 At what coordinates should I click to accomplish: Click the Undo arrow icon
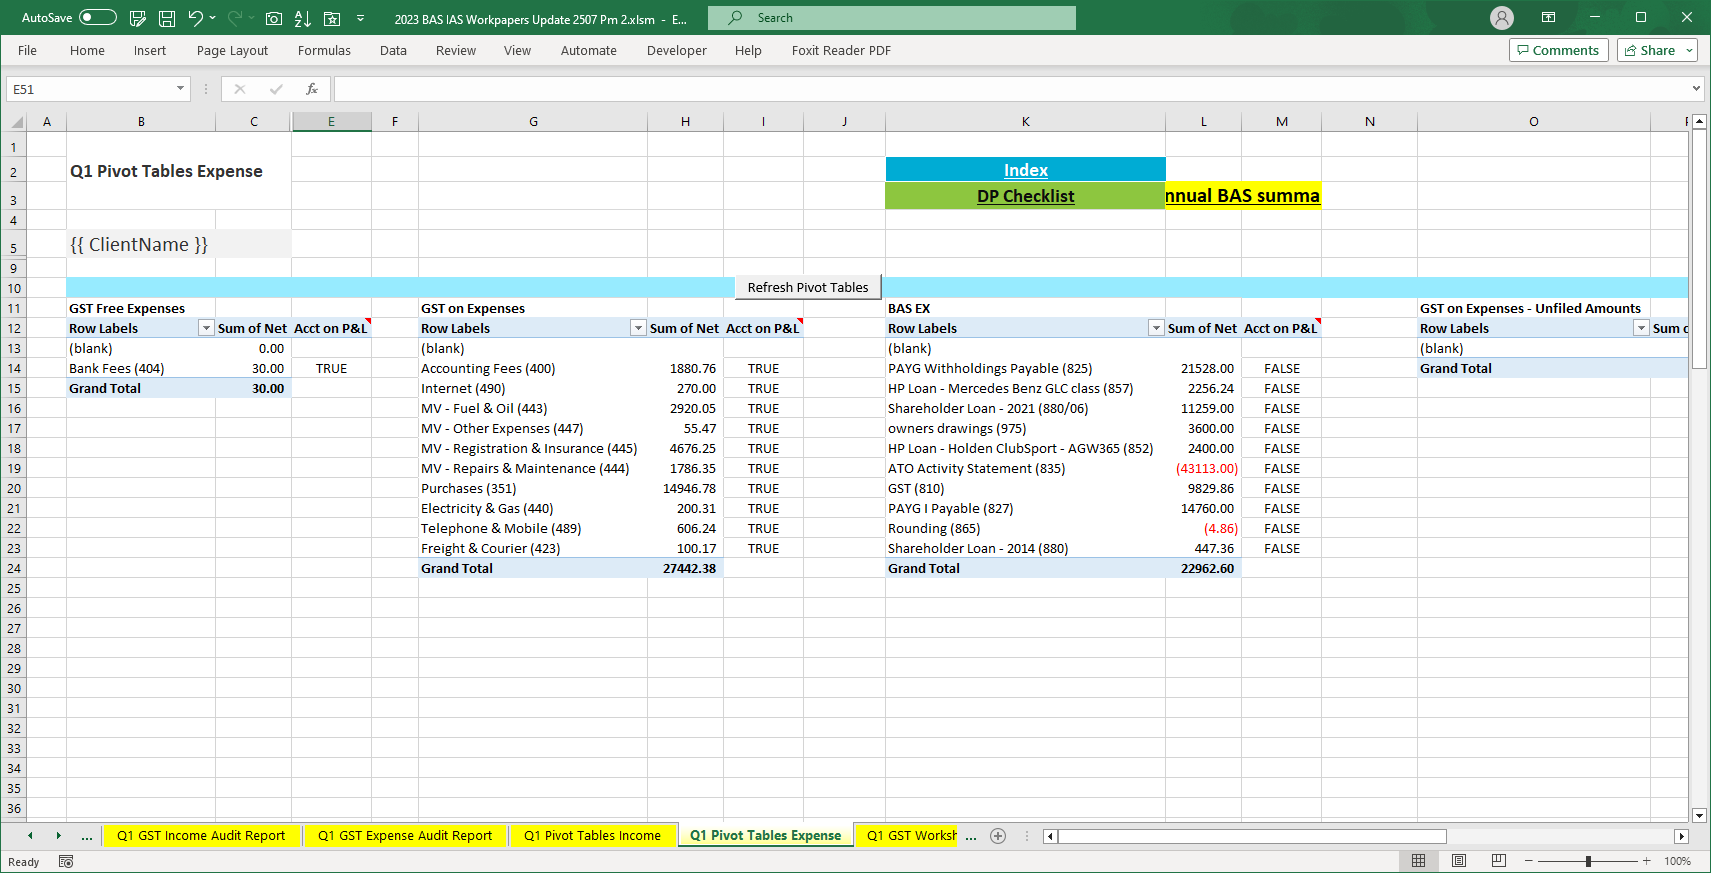point(196,18)
